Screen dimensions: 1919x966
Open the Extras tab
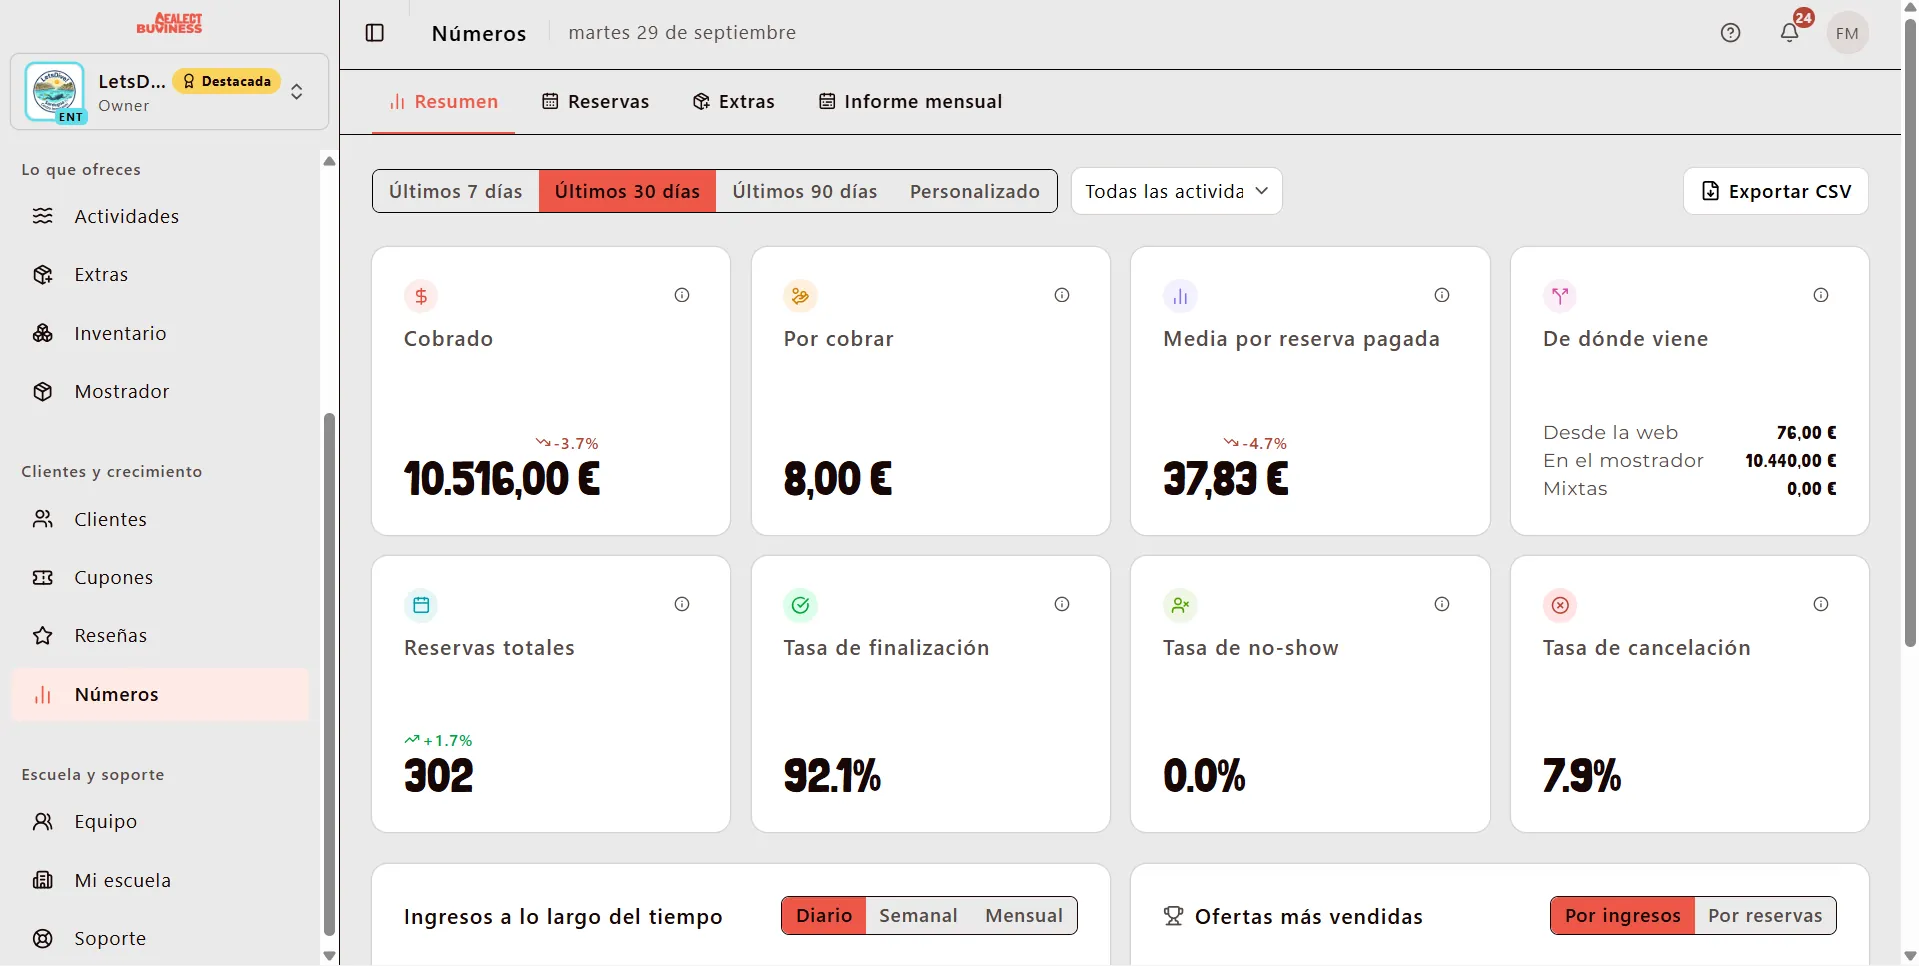[x=734, y=102]
